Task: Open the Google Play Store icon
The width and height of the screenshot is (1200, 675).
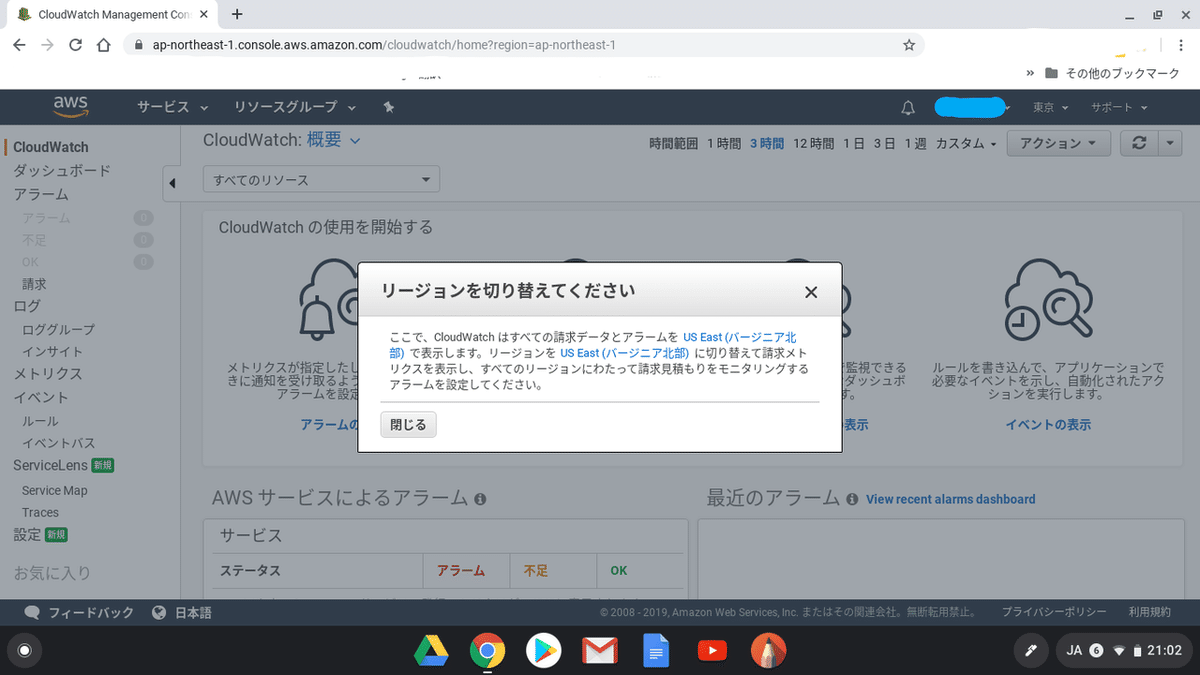Action: point(543,650)
